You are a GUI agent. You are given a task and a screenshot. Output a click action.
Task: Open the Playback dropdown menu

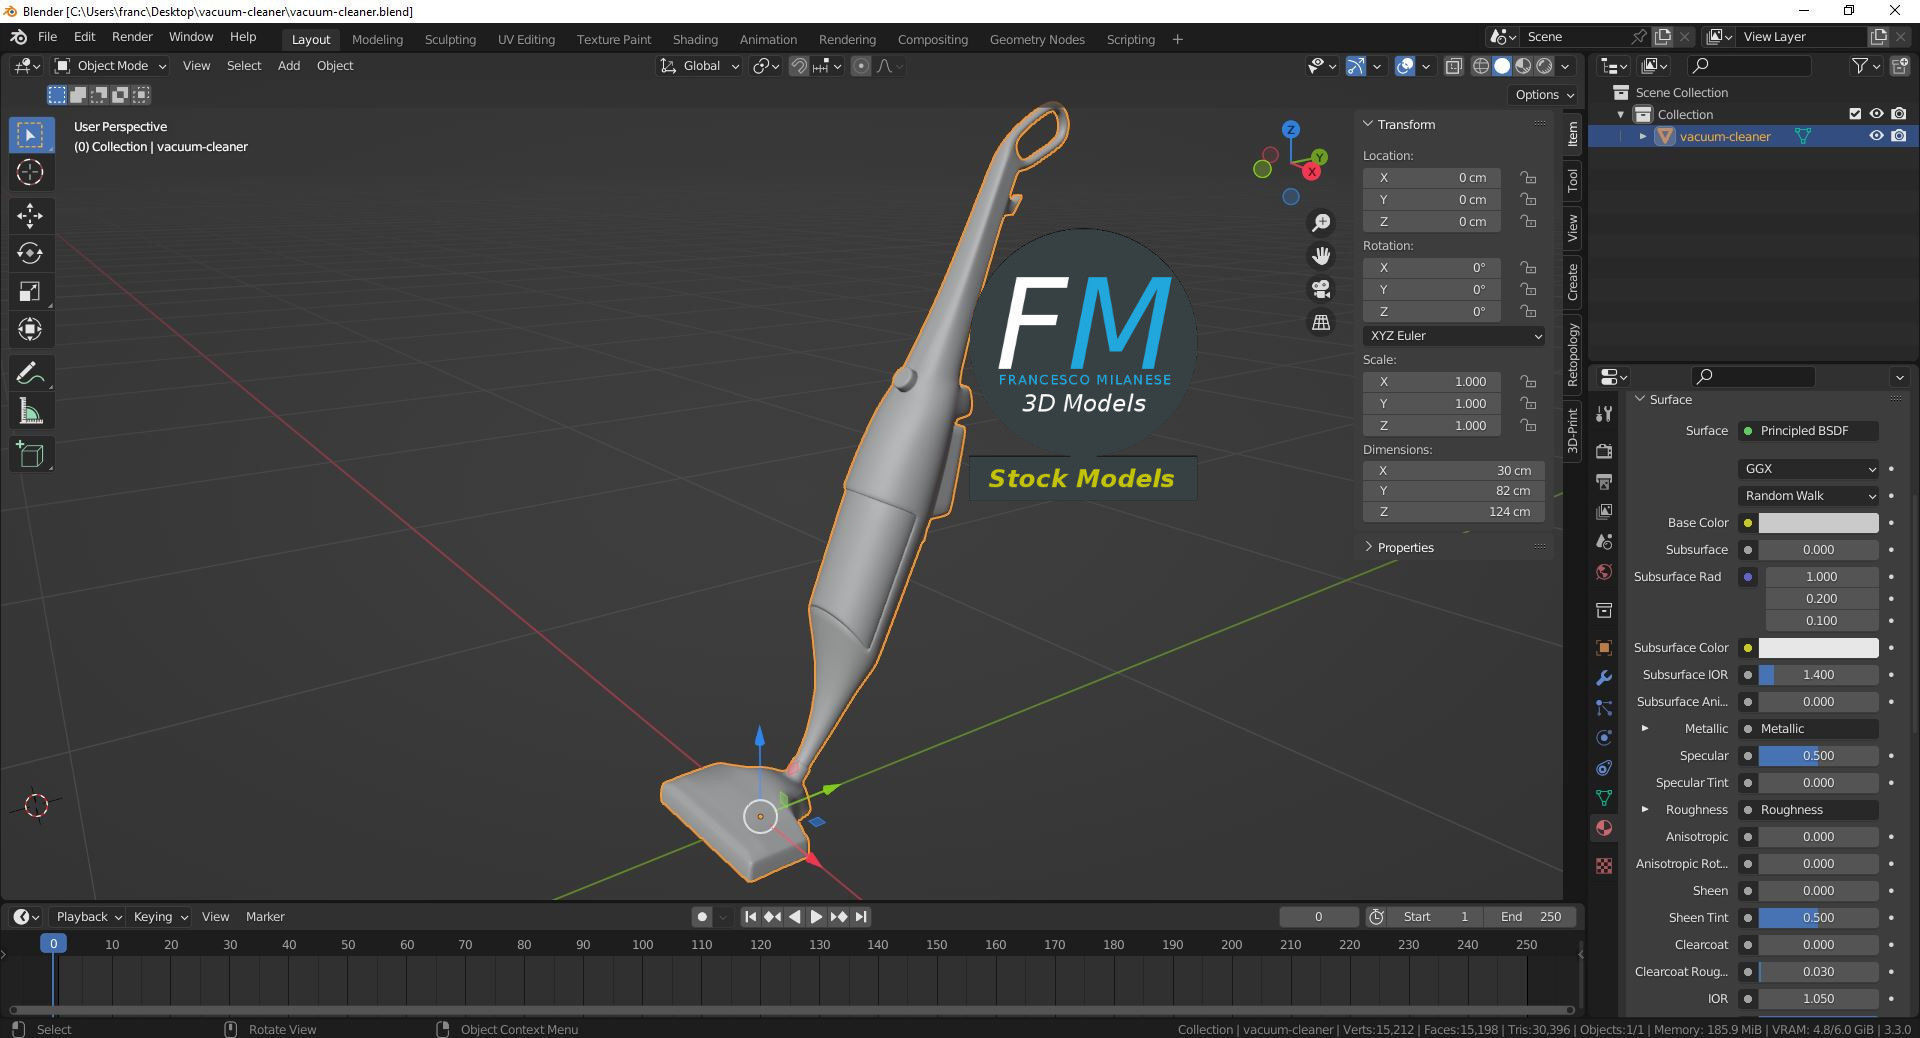88,916
